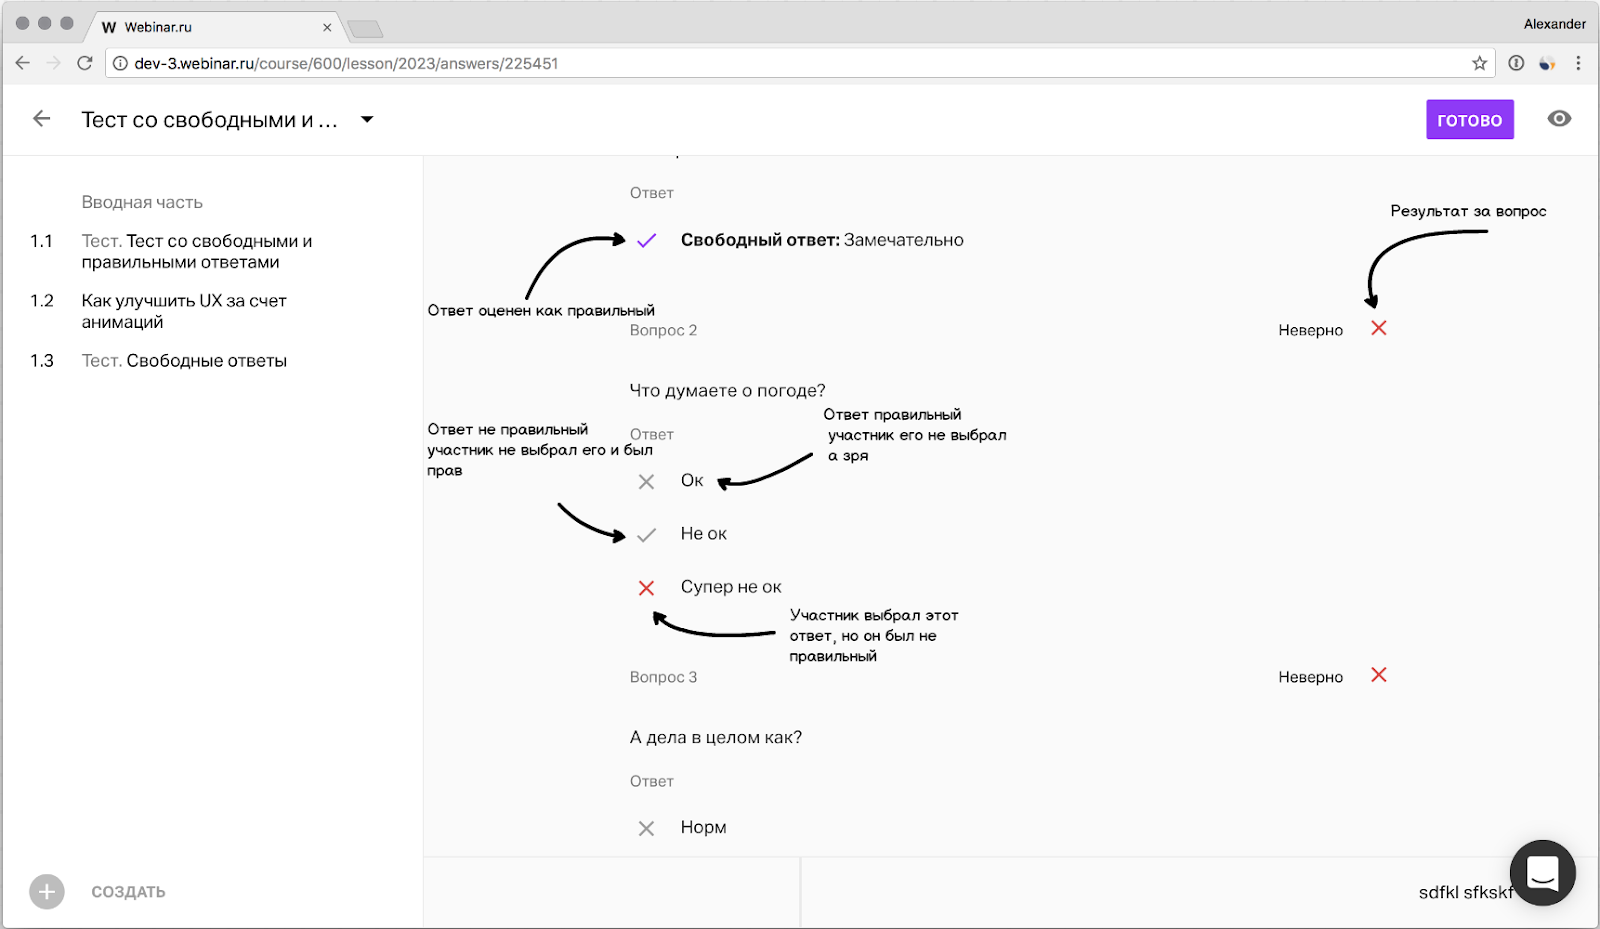The image size is (1600, 929).
Task: Toggle the gray checkmark beside Не ок
Action: click(647, 535)
